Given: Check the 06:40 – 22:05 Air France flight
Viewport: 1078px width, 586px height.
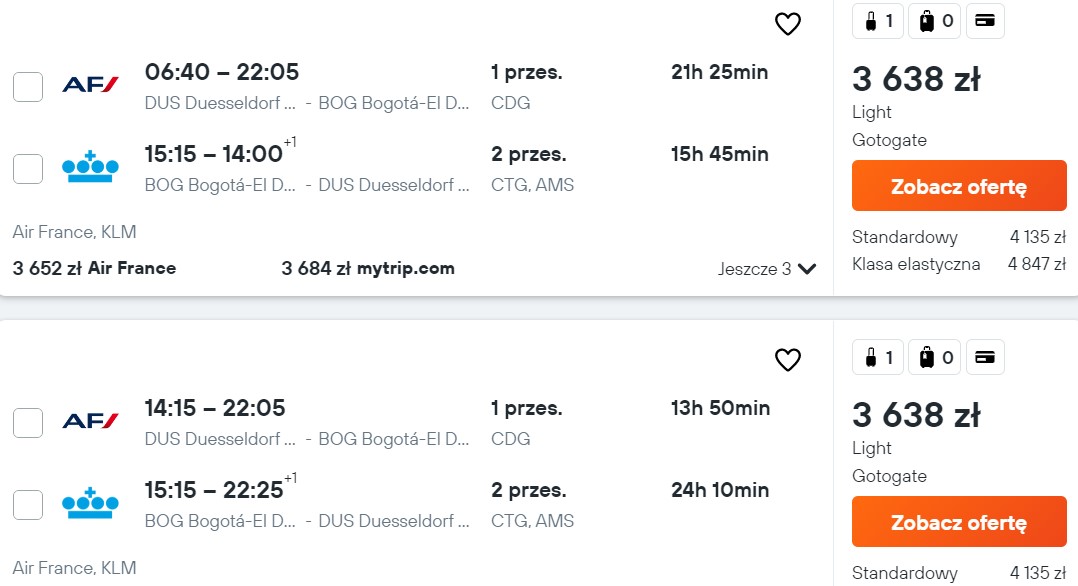Looking at the screenshot, I should [28, 87].
